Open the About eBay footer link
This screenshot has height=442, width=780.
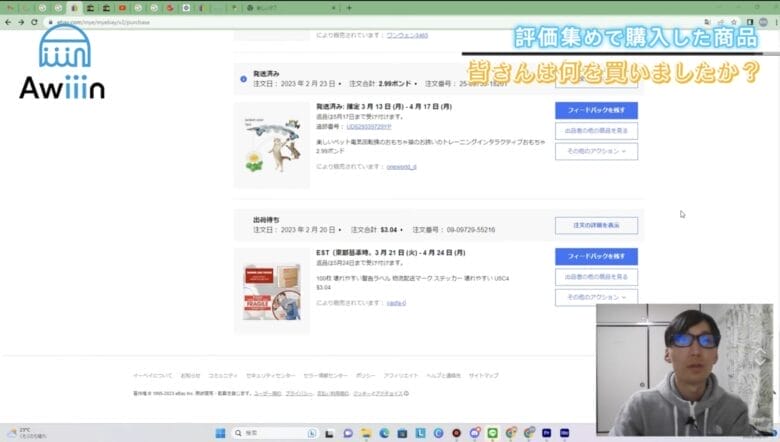point(153,375)
